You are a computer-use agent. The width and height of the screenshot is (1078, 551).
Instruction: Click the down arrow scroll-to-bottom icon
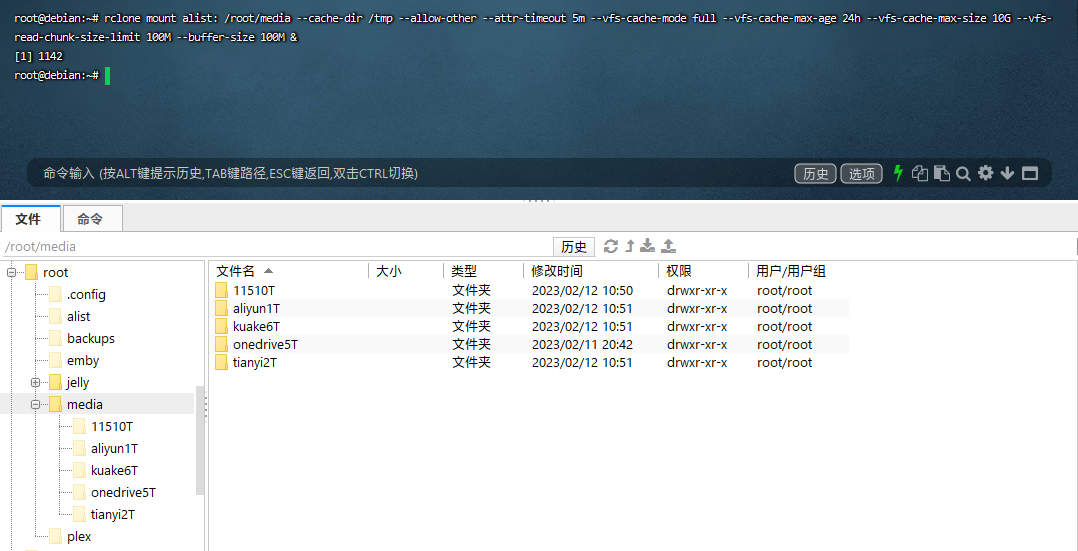pos(1007,173)
